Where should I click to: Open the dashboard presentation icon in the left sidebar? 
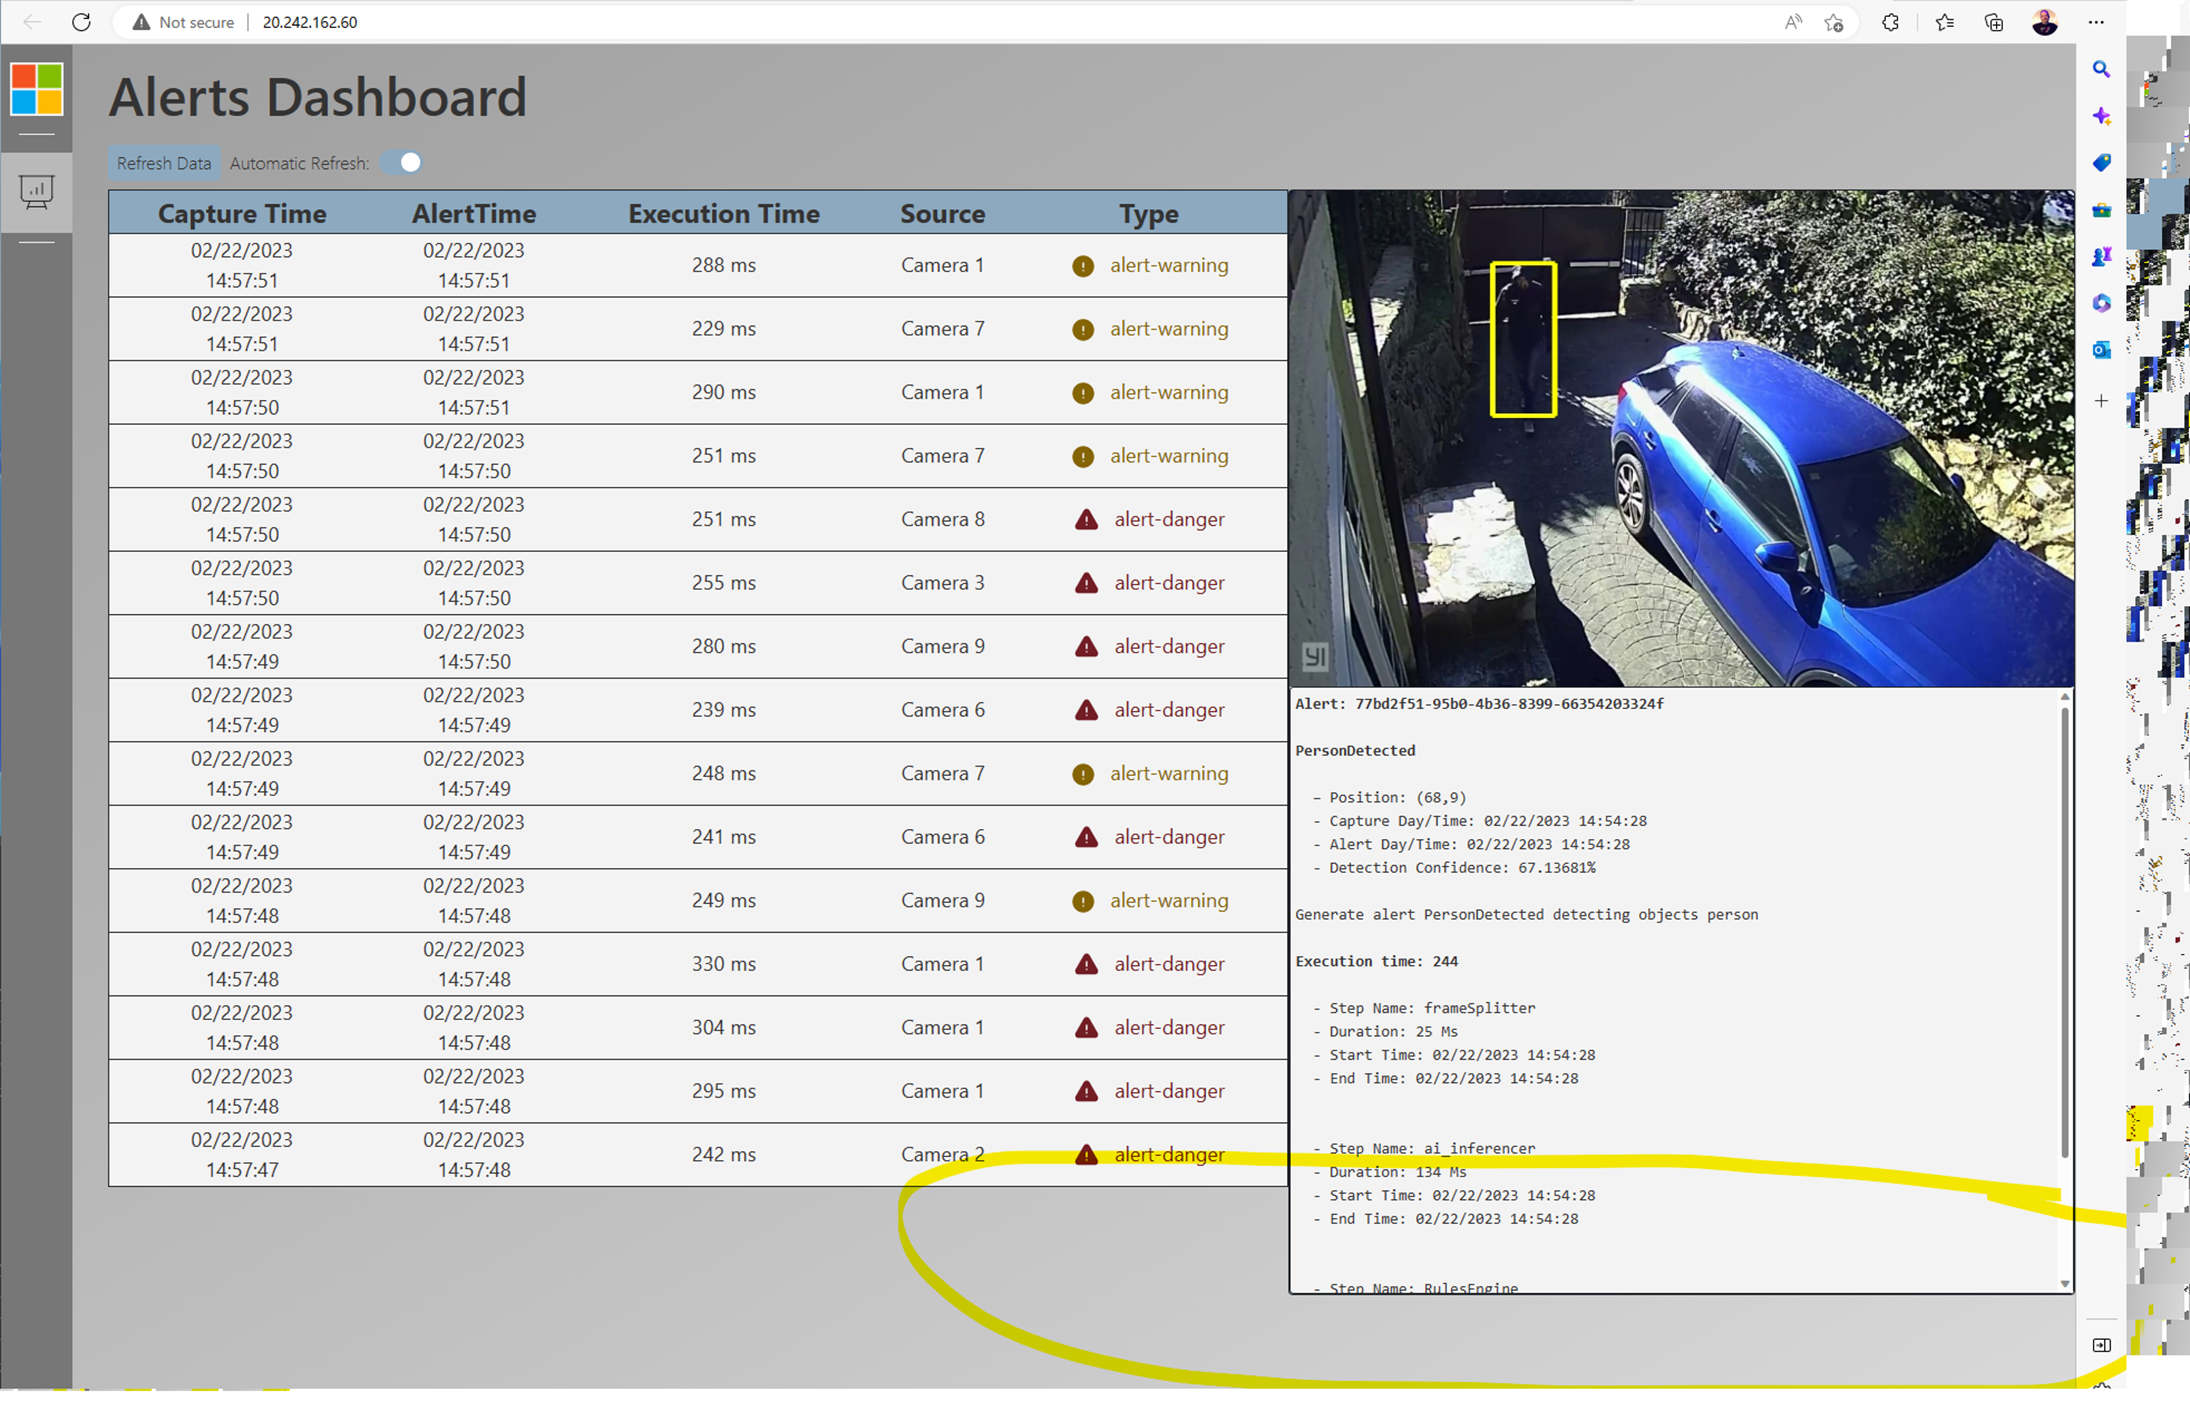click(36, 191)
